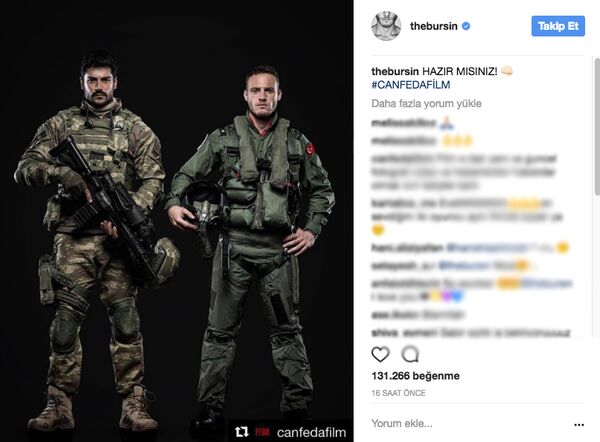Click thebursin username in caption

click(395, 71)
